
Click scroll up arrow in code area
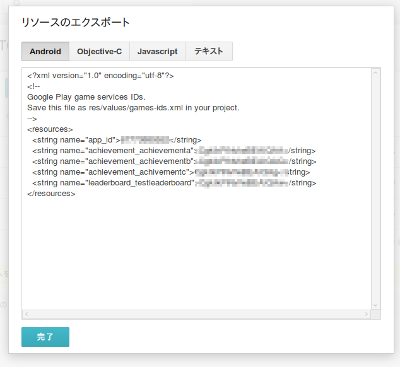(x=376, y=72)
